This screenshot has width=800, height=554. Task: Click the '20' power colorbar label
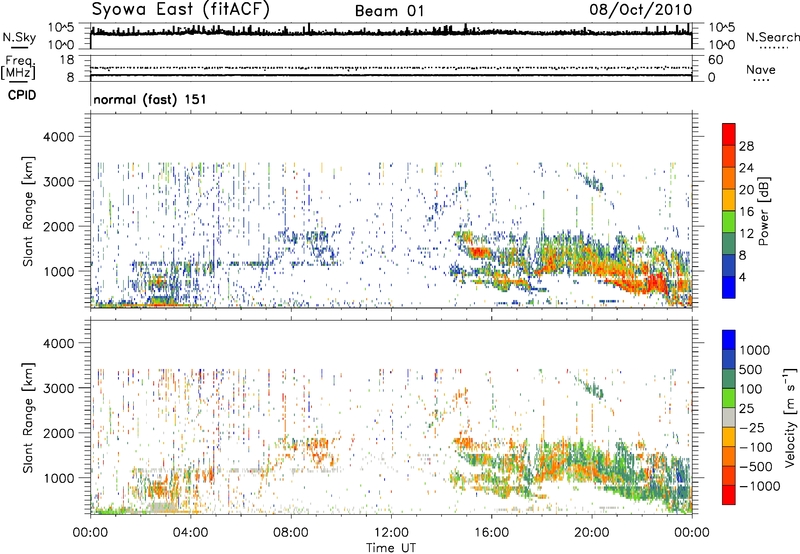pyautogui.click(x=746, y=190)
